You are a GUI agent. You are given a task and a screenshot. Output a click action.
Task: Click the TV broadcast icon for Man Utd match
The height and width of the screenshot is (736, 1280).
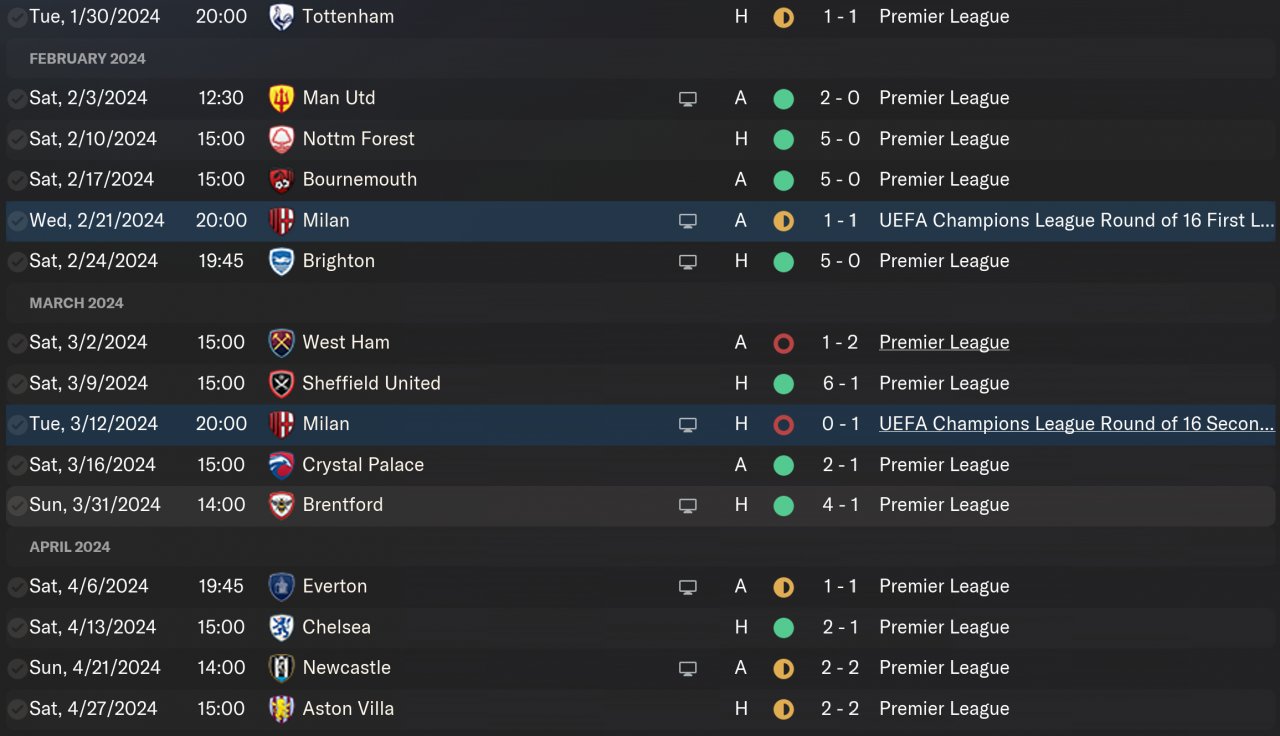point(688,99)
